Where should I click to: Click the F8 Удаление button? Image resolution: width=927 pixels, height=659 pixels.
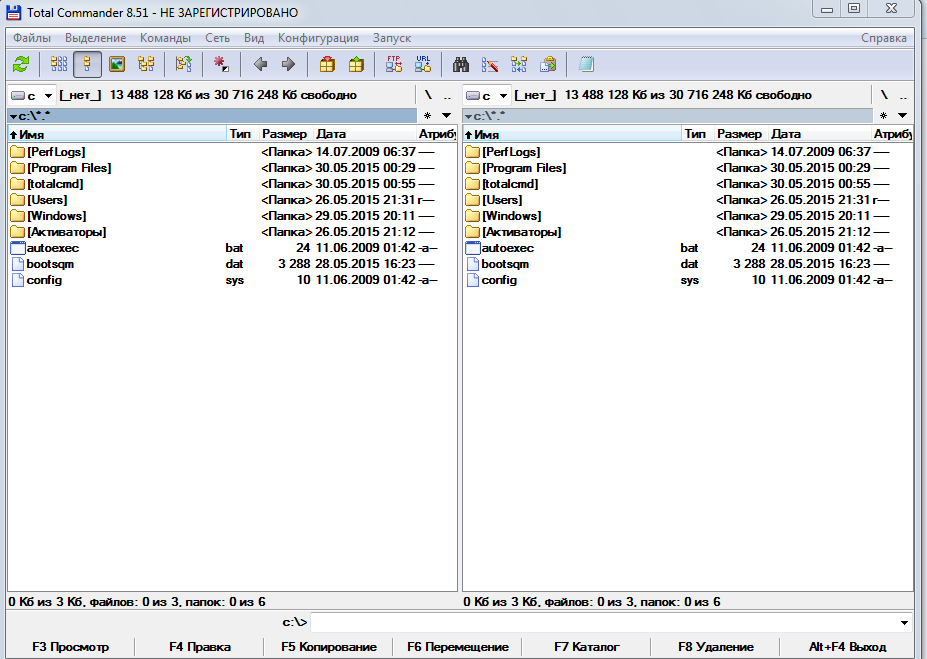point(715,647)
